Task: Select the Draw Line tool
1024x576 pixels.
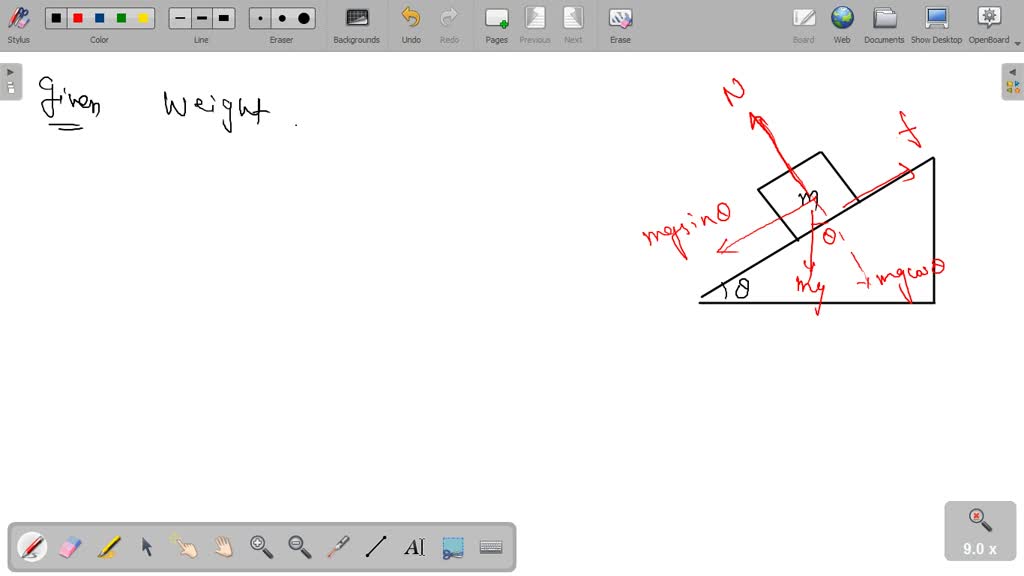Action: pyautogui.click(x=375, y=547)
